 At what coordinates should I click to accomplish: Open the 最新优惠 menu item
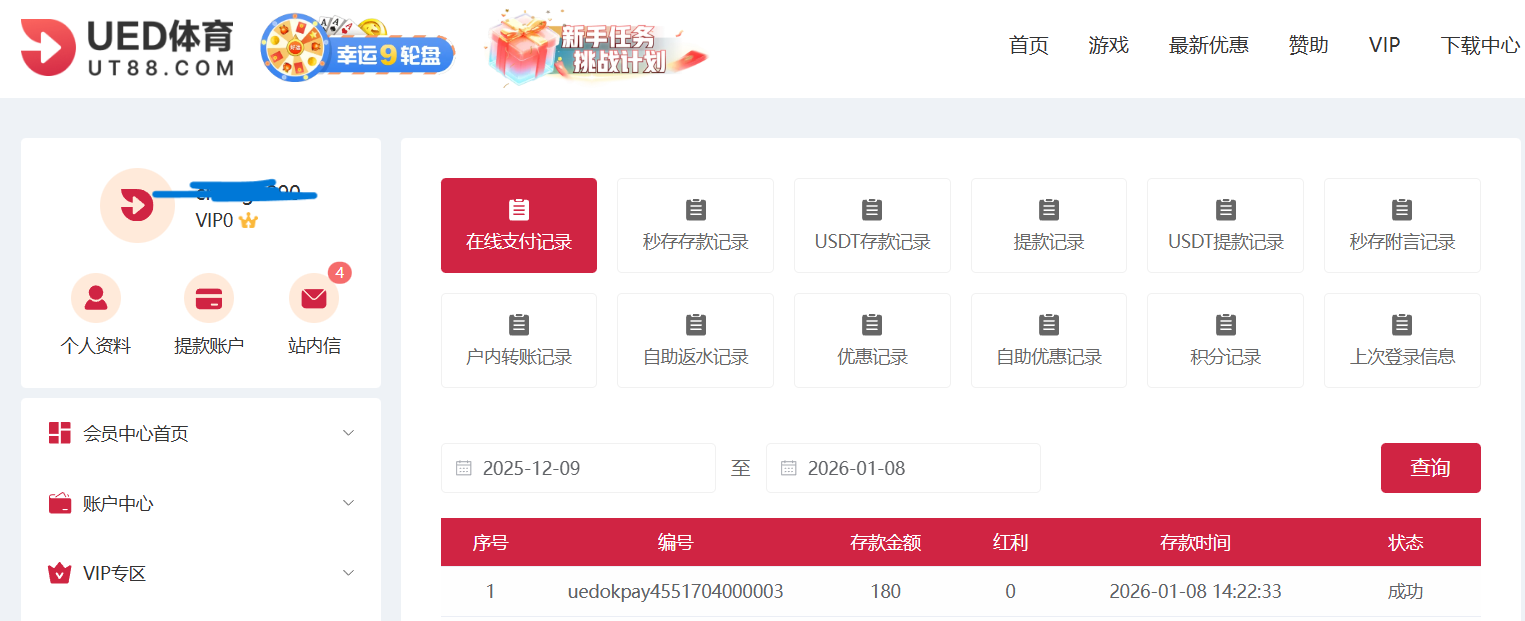pos(1208,45)
